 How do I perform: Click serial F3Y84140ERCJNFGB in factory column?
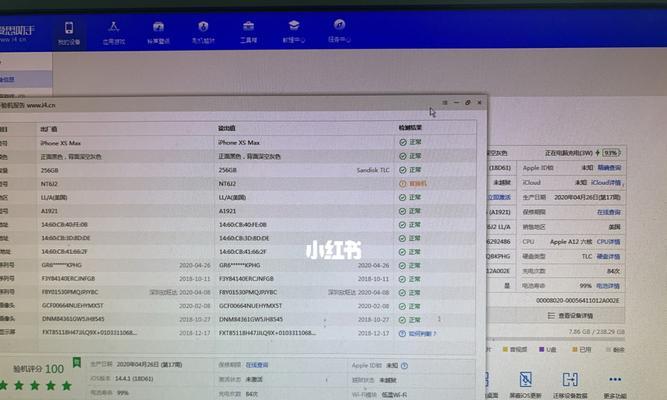tap(68, 279)
